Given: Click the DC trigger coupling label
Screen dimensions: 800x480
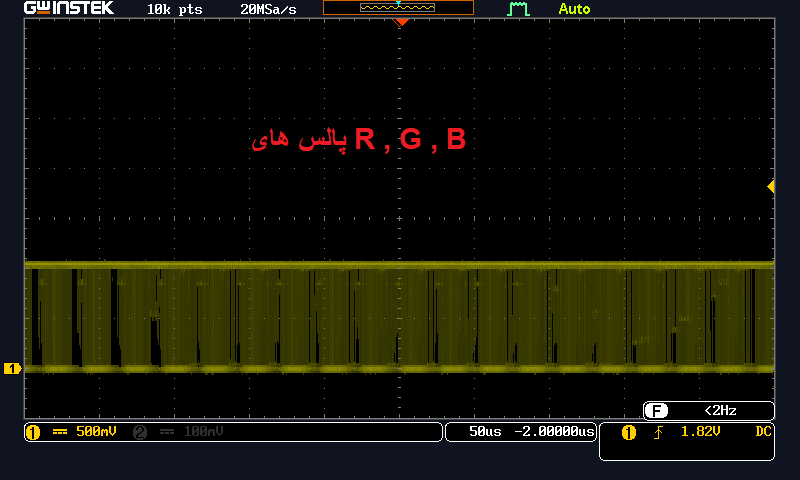Looking at the screenshot, I should coord(763,432).
